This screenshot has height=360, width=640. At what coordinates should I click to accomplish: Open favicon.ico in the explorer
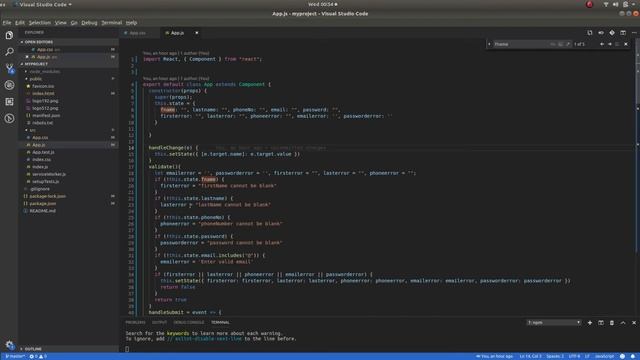pos(43,86)
